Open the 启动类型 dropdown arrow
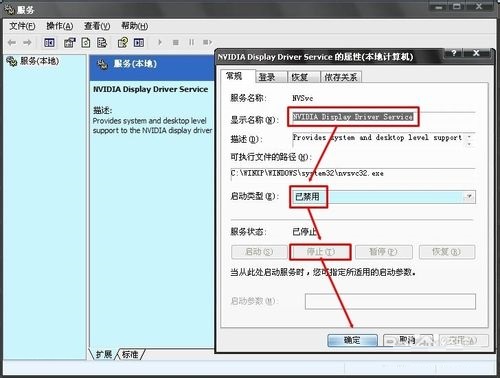Viewport: 500px width, 378px height. (469, 197)
